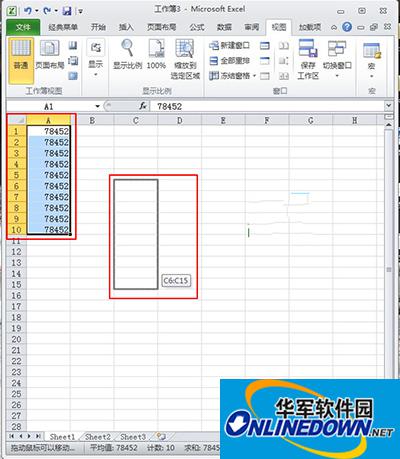This screenshot has width=400, height=459.
Task: Click the vertical scrollbar up arrow
Action: coord(389,125)
